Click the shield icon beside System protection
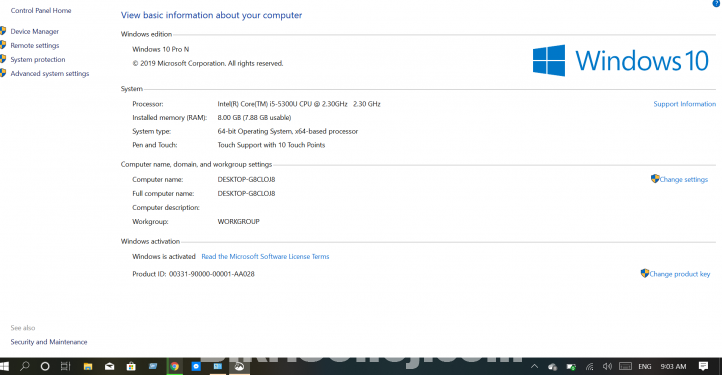 [x=3, y=59]
